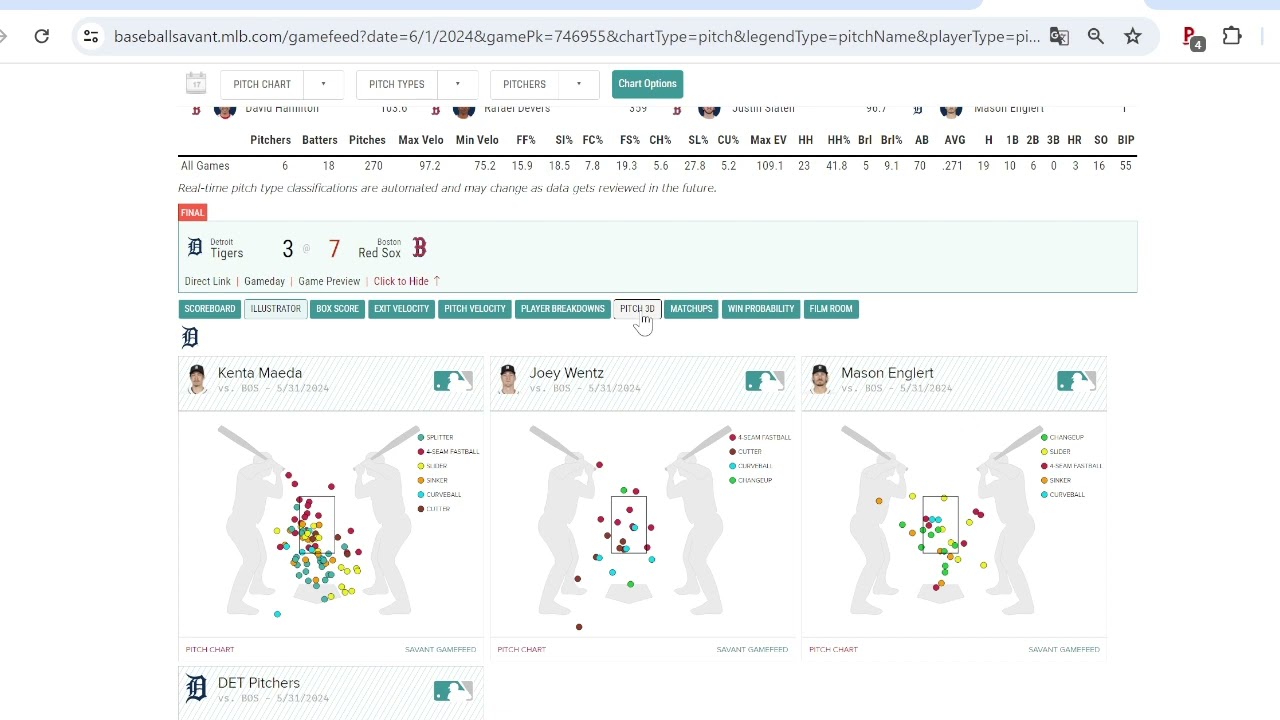Open the browser Extensions puzzle icon
The width and height of the screenshot is (1280, 720).
1232,36
